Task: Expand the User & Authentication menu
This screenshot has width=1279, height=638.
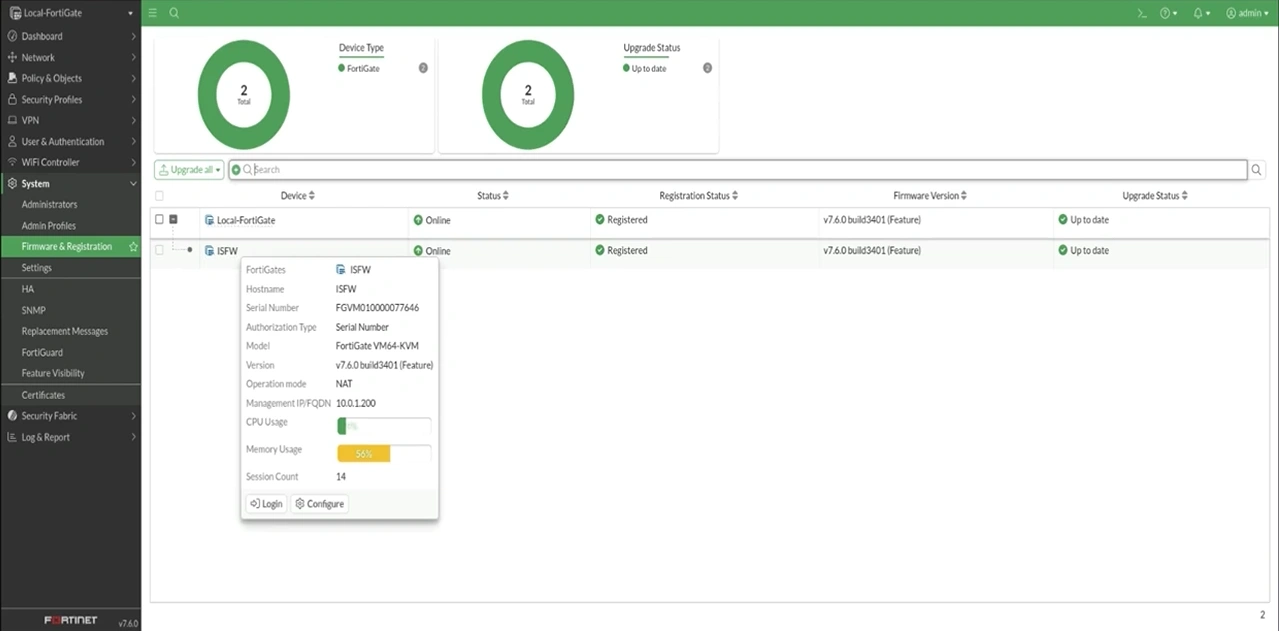Action: 70,142
